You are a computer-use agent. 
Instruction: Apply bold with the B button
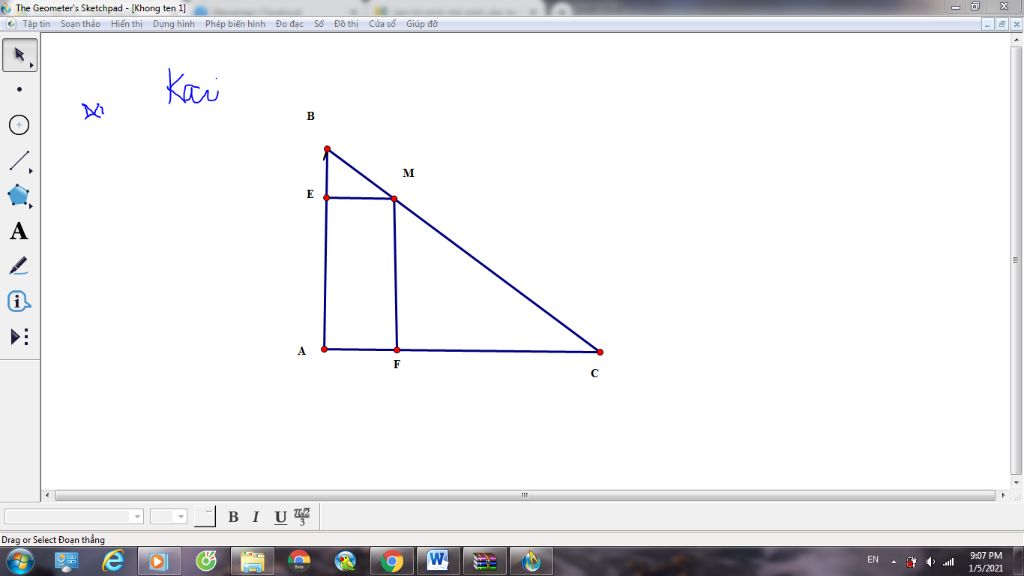(x=233, y=517)
